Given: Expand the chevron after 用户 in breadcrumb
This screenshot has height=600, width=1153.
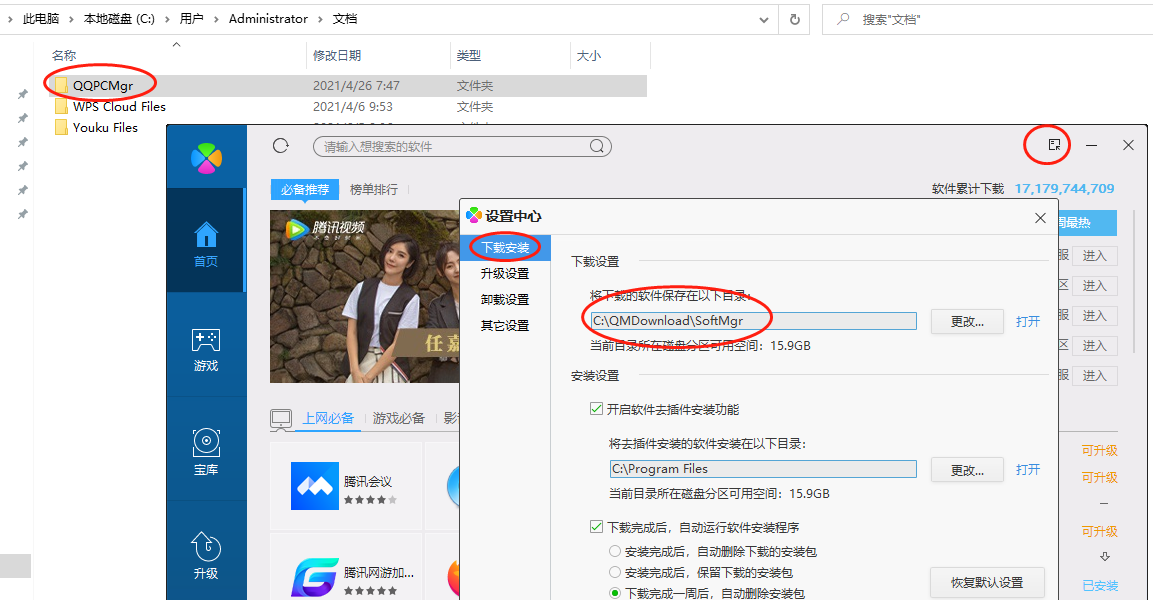Looking at the screenshot, I should 216,19.
